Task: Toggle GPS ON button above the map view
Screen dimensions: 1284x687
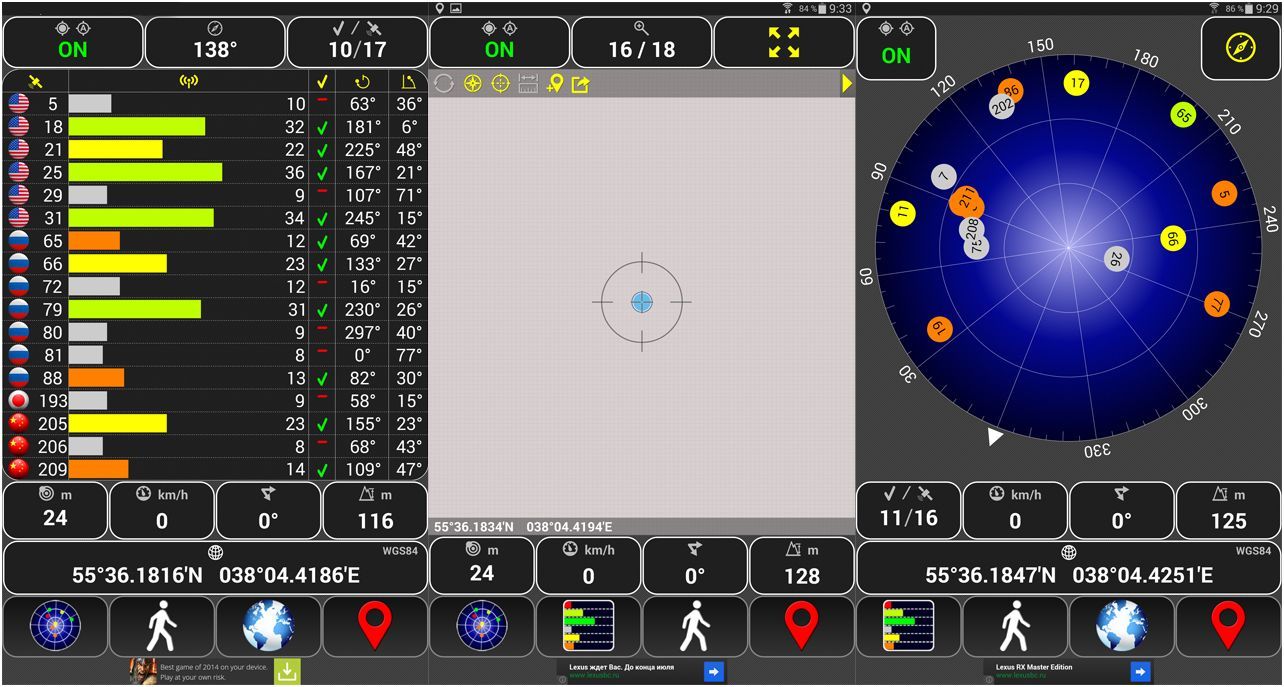Action: click(499, 42)
